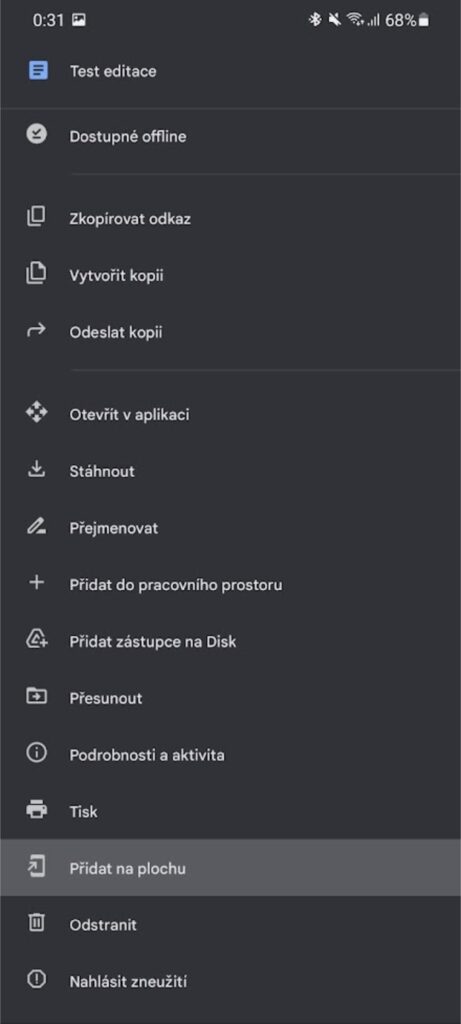Toggle the Dostupné offline checkmark icon
The height and width of the screenshot is (1024, 461).
coord(37,135)
